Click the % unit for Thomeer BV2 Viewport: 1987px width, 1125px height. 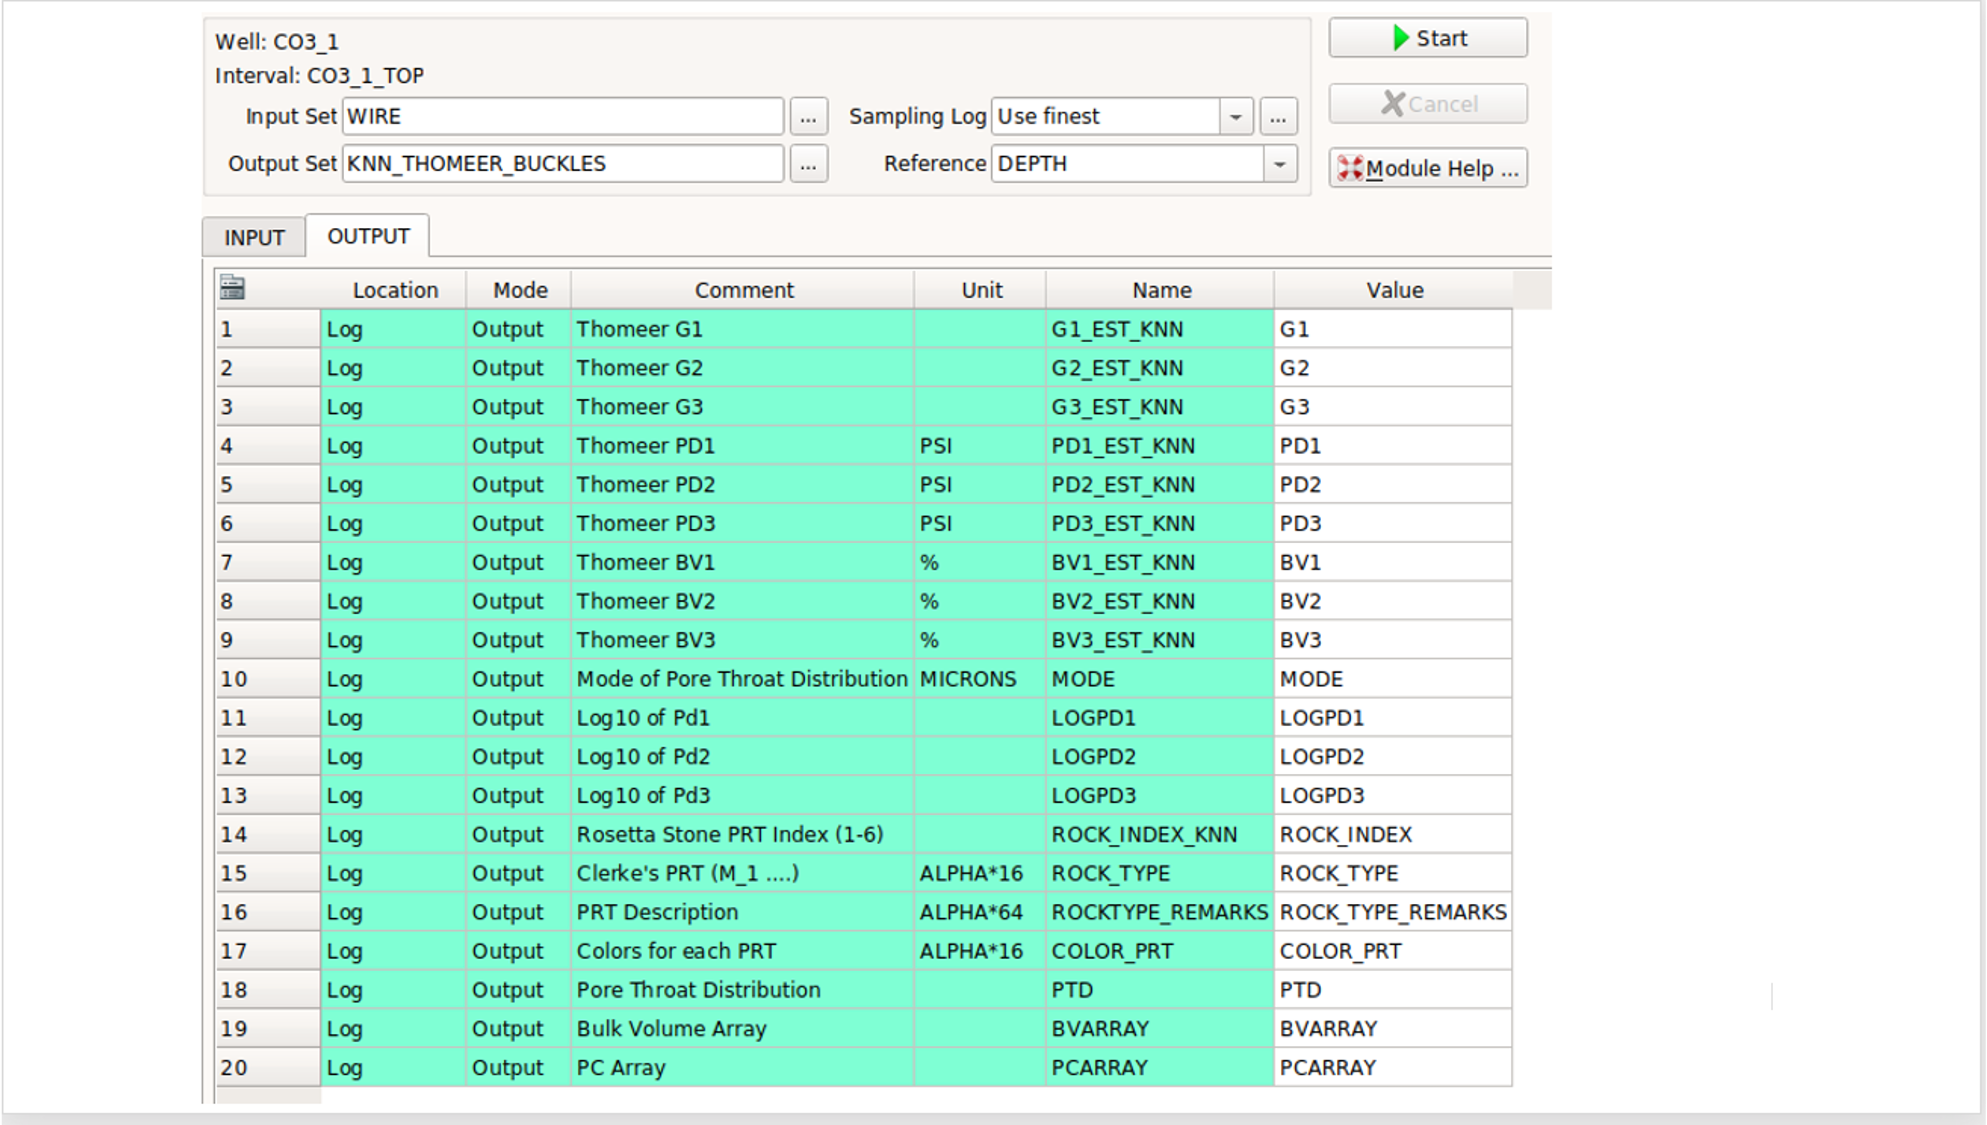980,602
